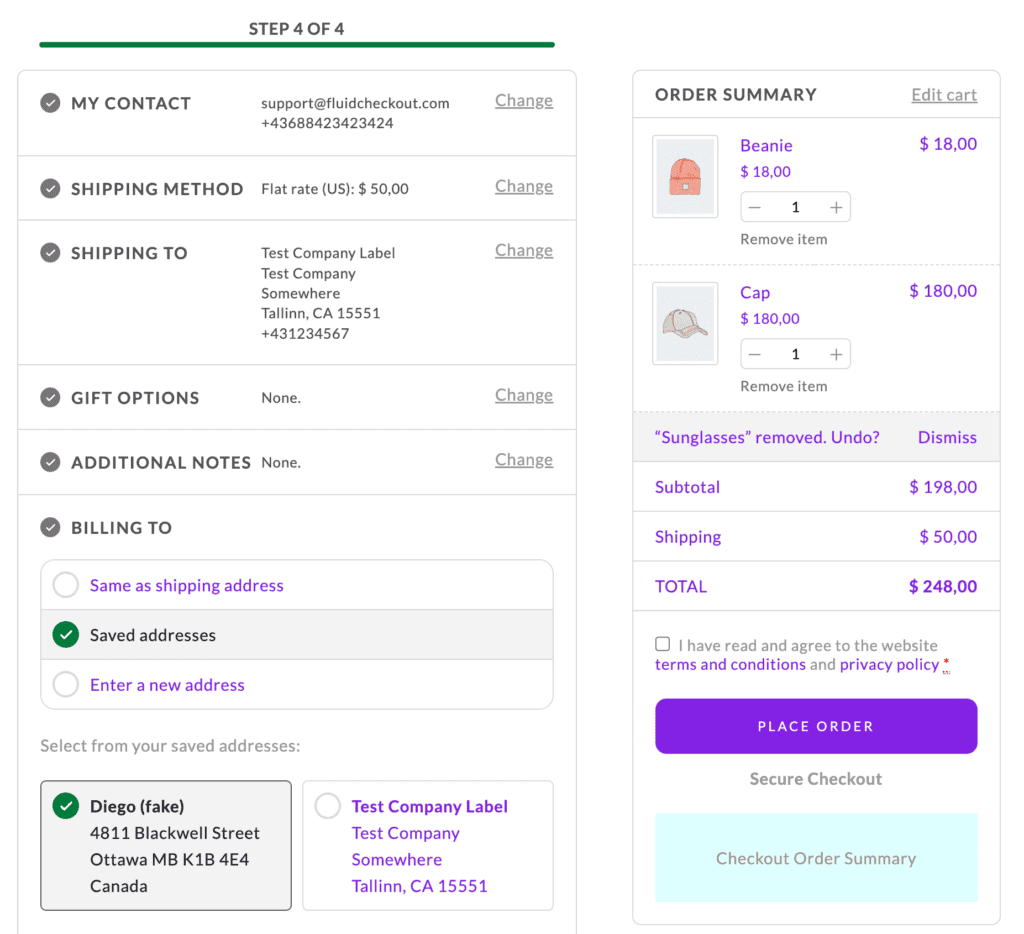Click the Shipping Method checkmark icon
The image size is (1024, 934).
pos(50,189)
